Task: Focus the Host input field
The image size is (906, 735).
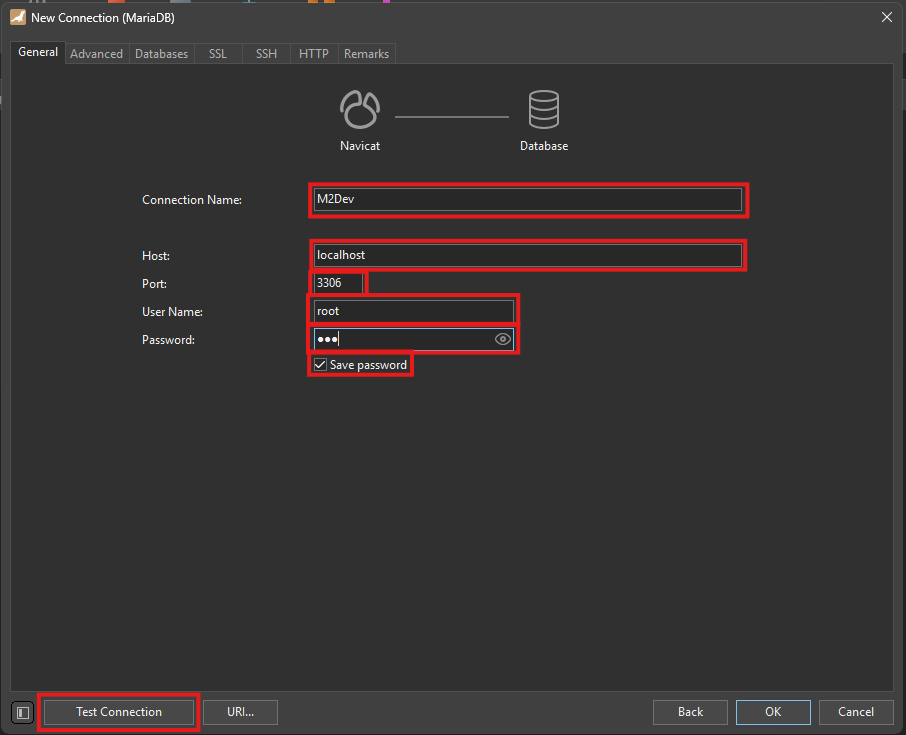Action: [527, 255]
